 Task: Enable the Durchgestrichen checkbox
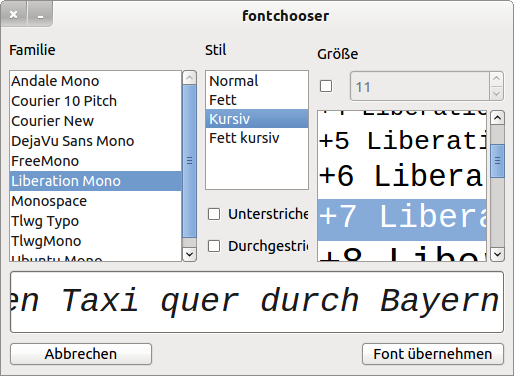point(214,246)
